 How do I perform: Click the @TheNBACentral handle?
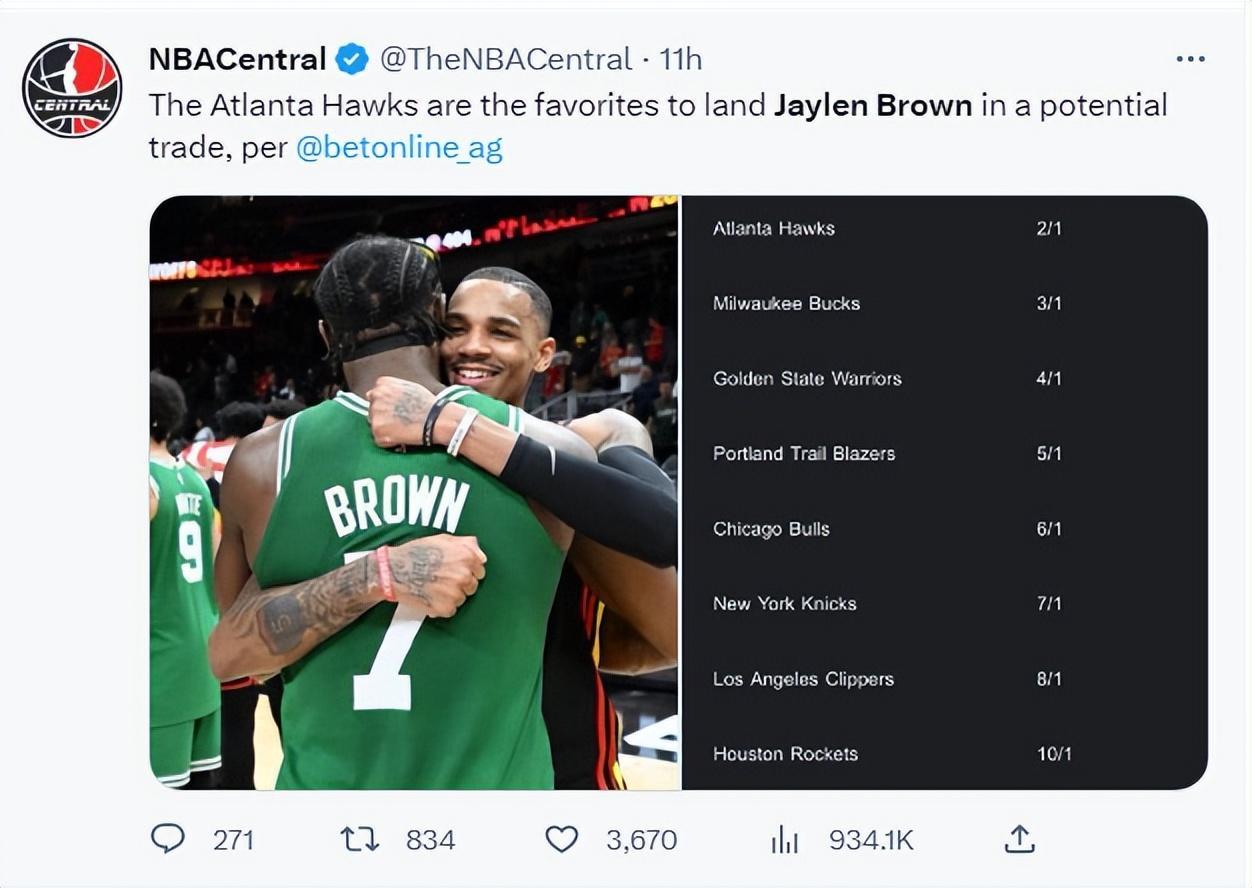pos(506,60)
